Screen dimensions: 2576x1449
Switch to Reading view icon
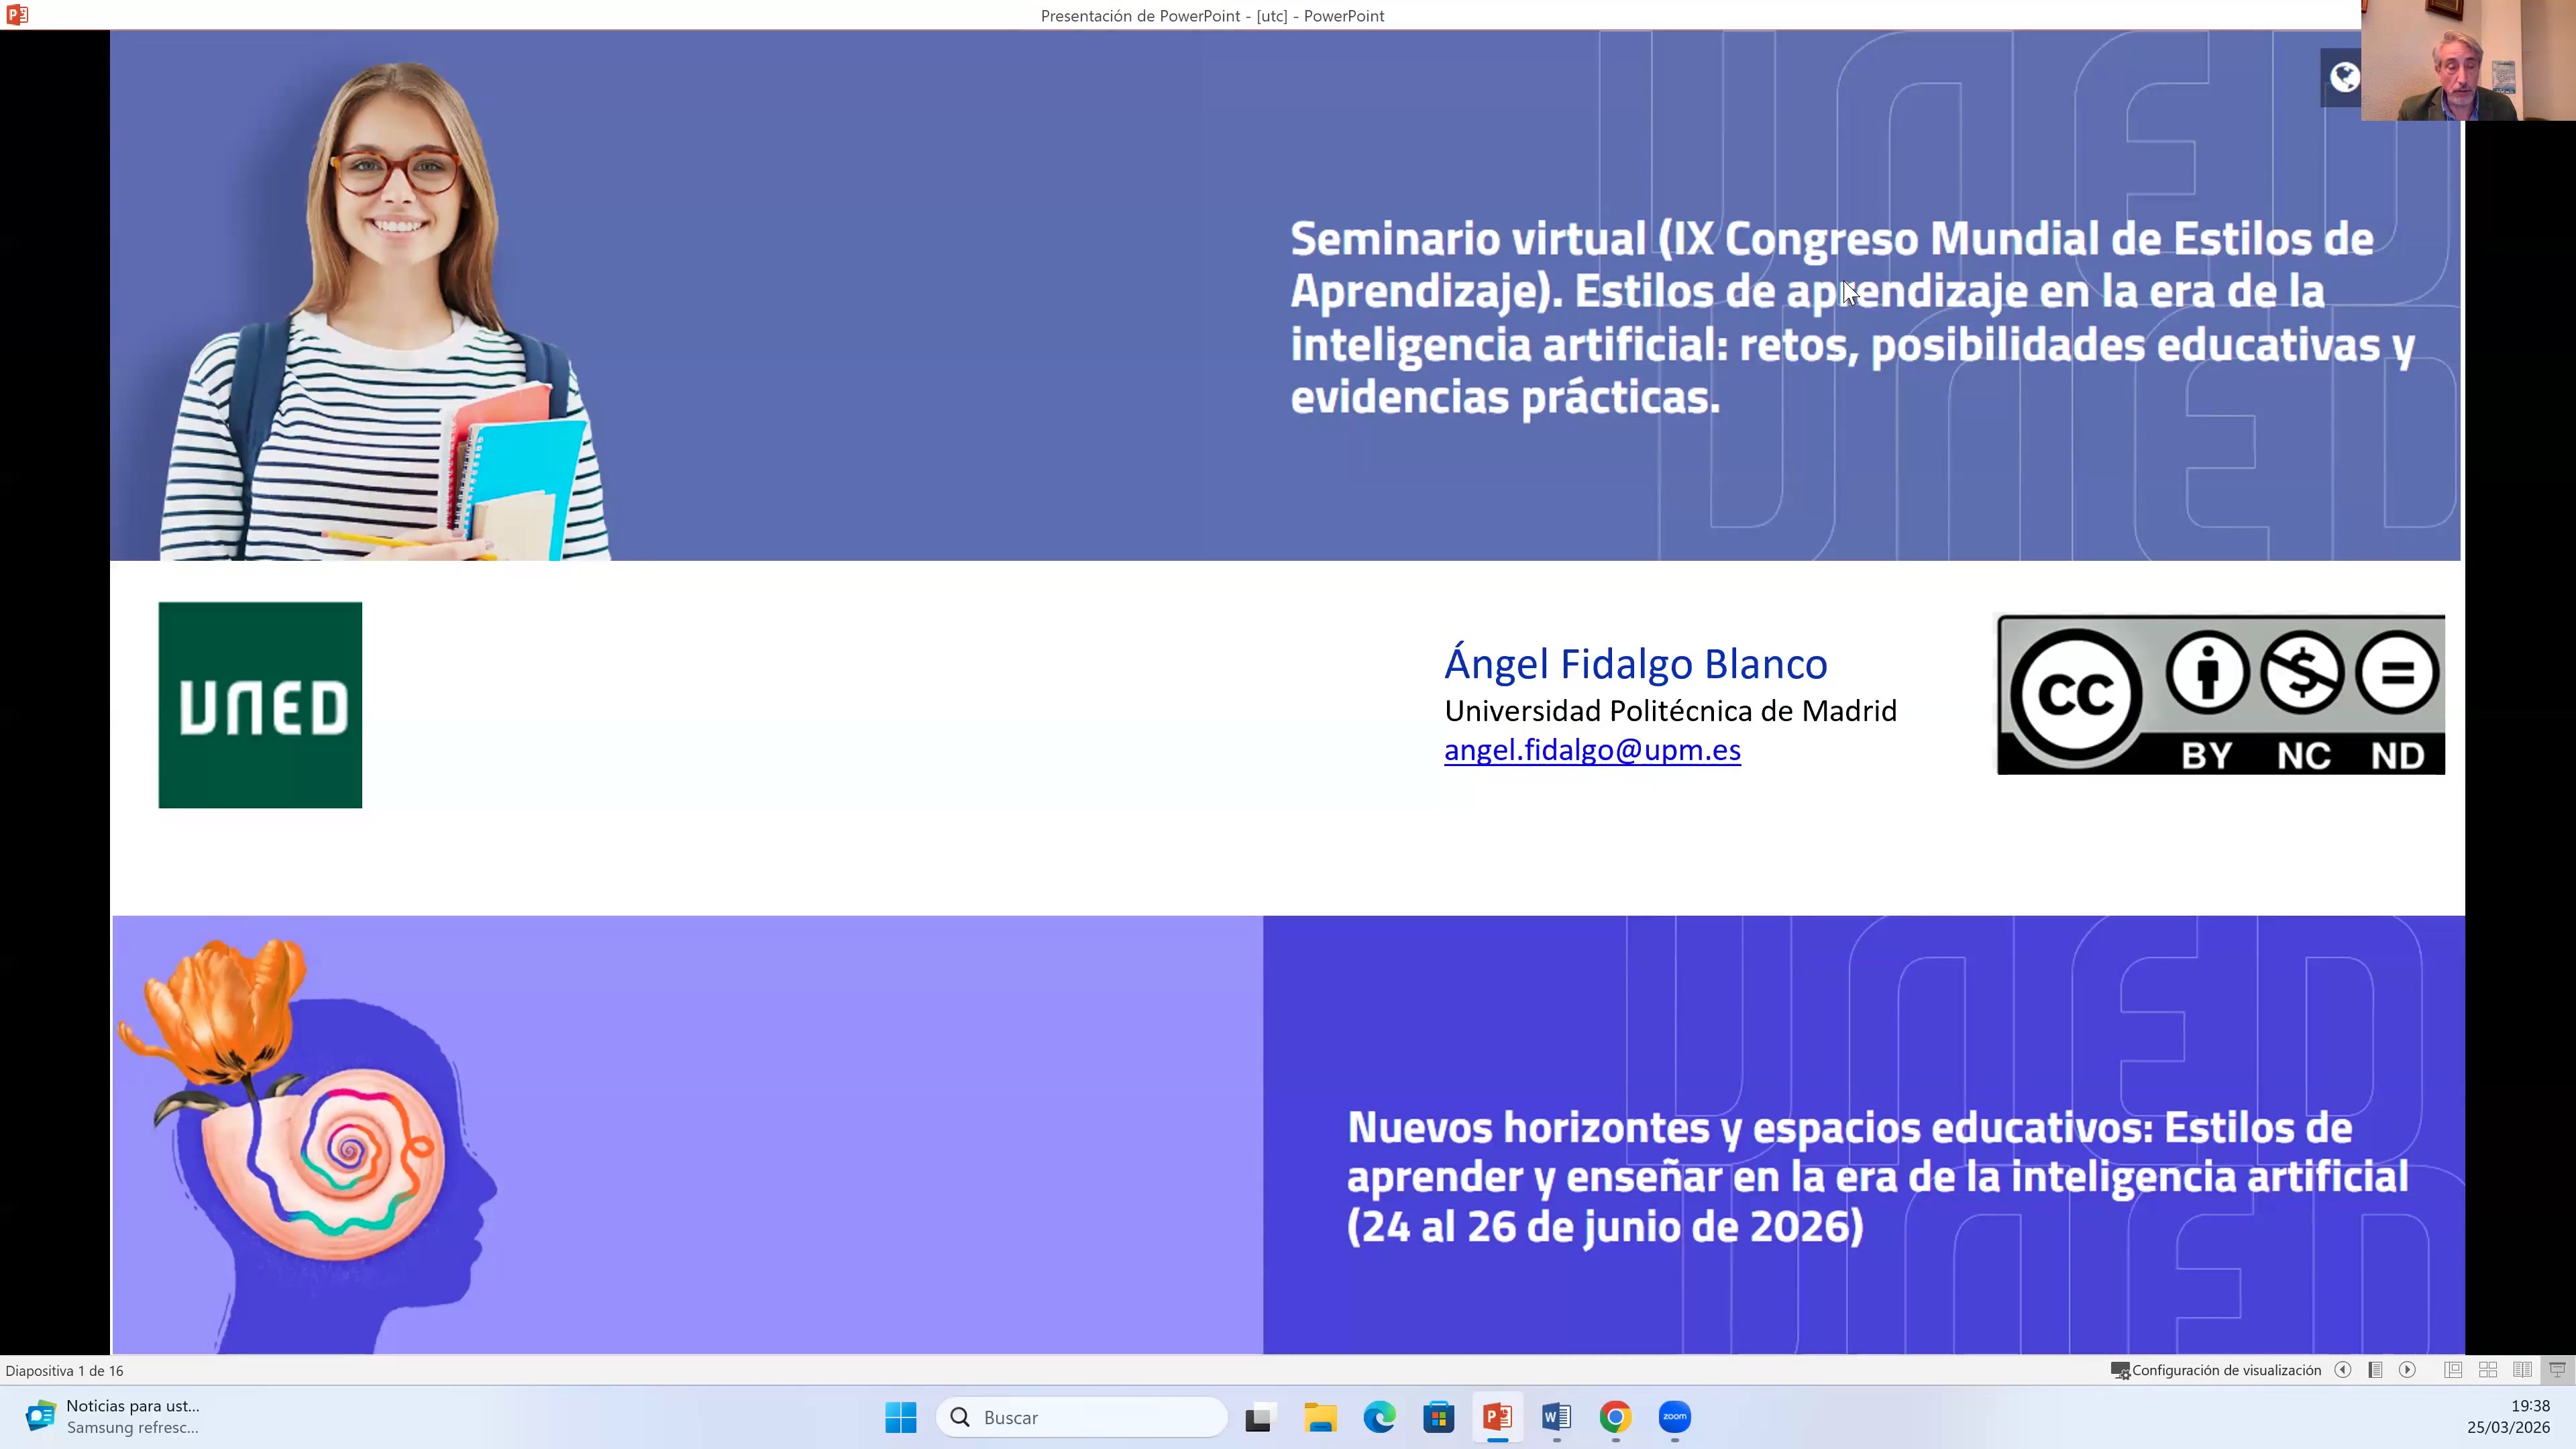click(x=2522, y=1370)
